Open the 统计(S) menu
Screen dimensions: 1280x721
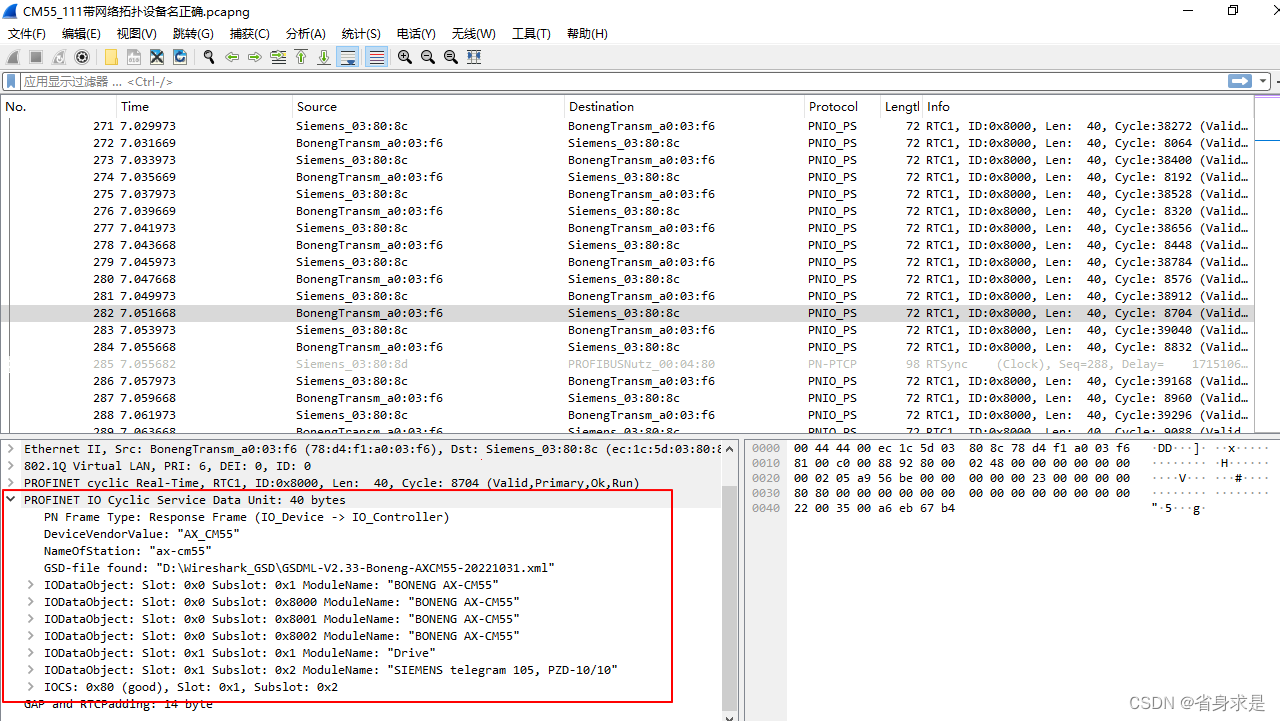[361, 33]
